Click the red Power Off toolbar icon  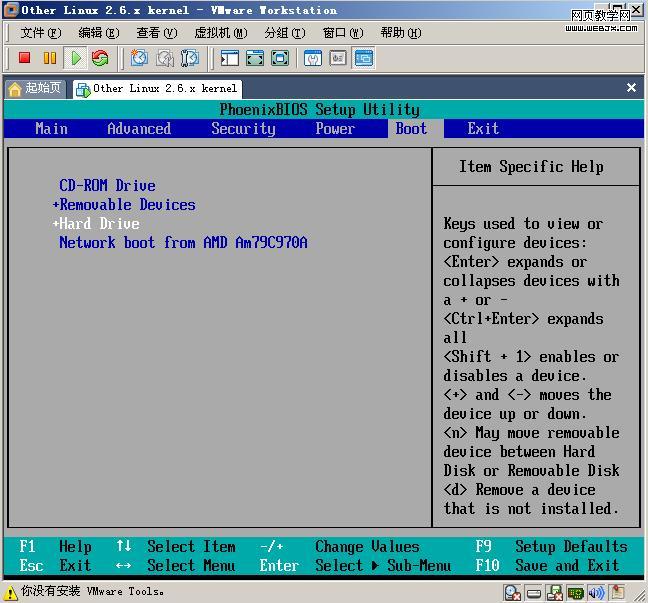point(25,58)
